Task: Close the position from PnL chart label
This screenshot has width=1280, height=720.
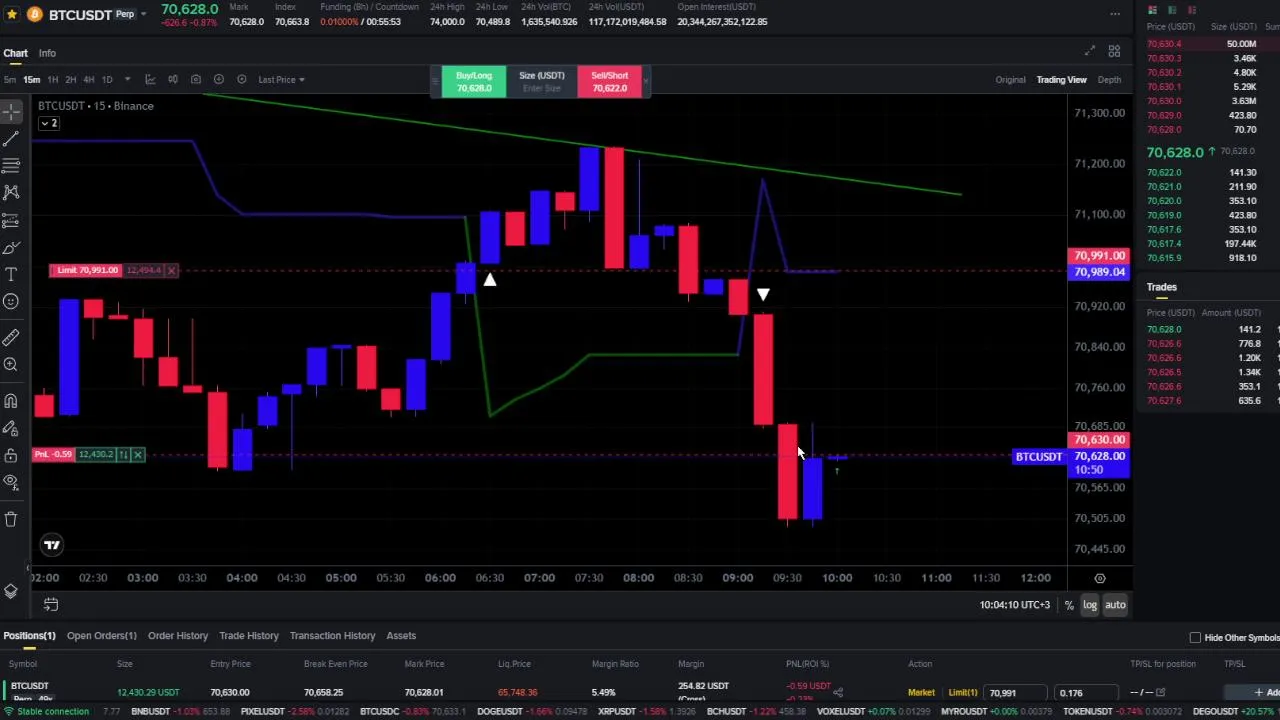Action: tap(138, 455)
